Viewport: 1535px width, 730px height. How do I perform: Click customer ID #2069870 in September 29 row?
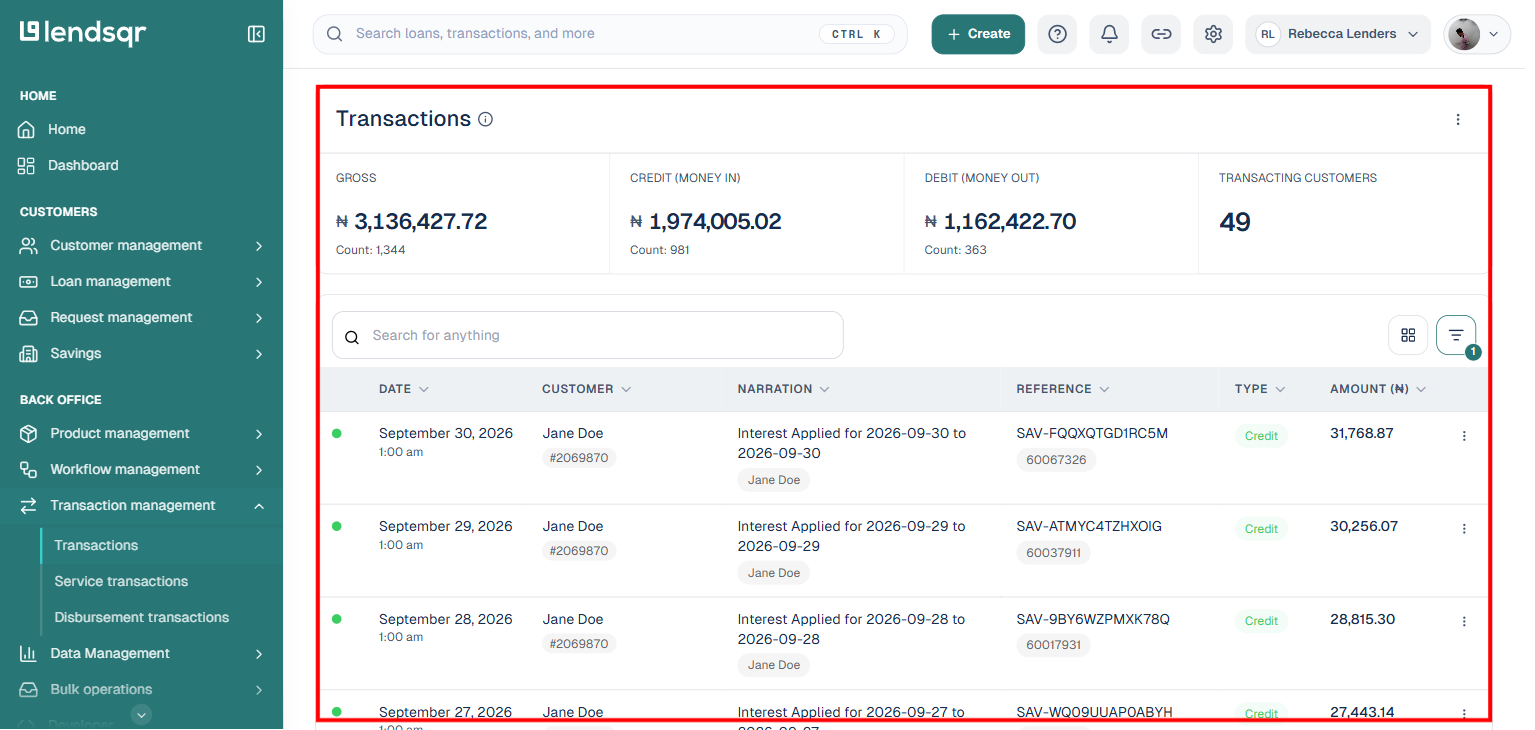(579, 551)
